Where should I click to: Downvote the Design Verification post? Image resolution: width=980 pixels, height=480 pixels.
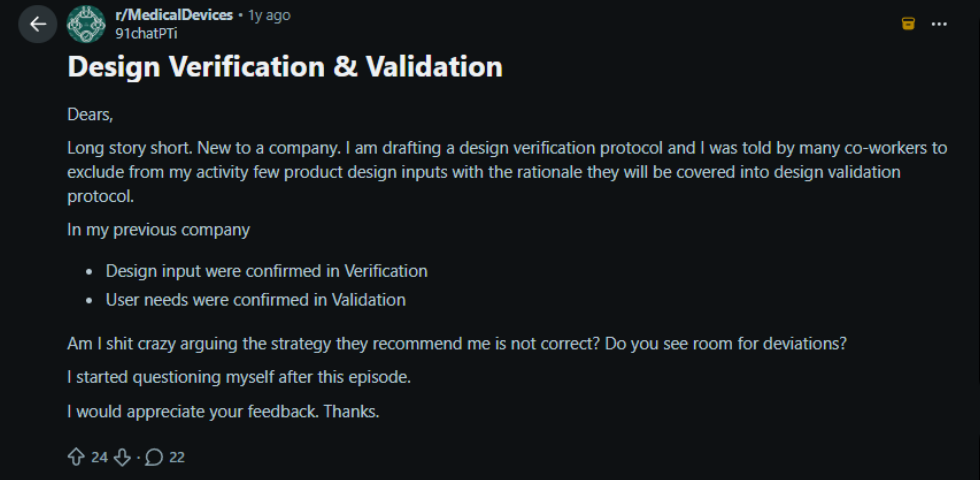pos(122,457)
